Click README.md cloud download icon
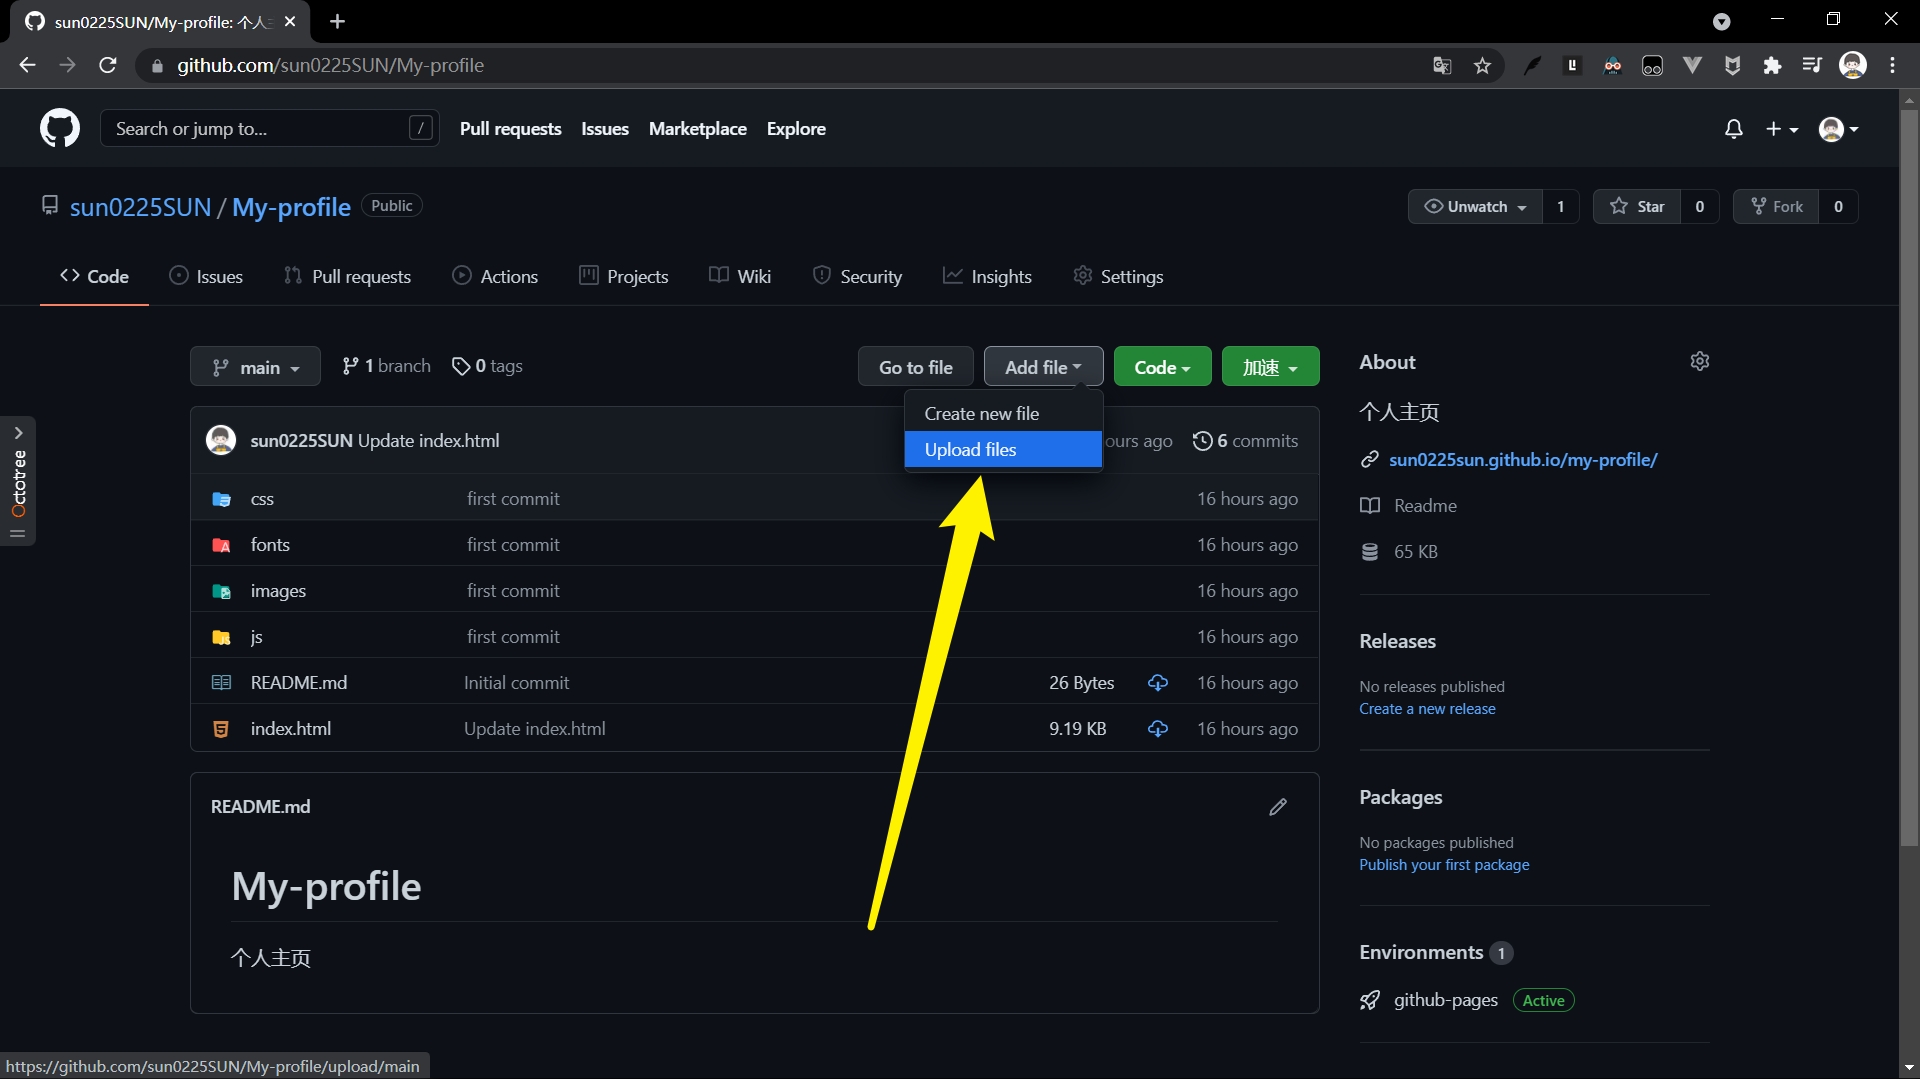The height and width of the screenshot is (1079, 1920). click(1158, 683)
